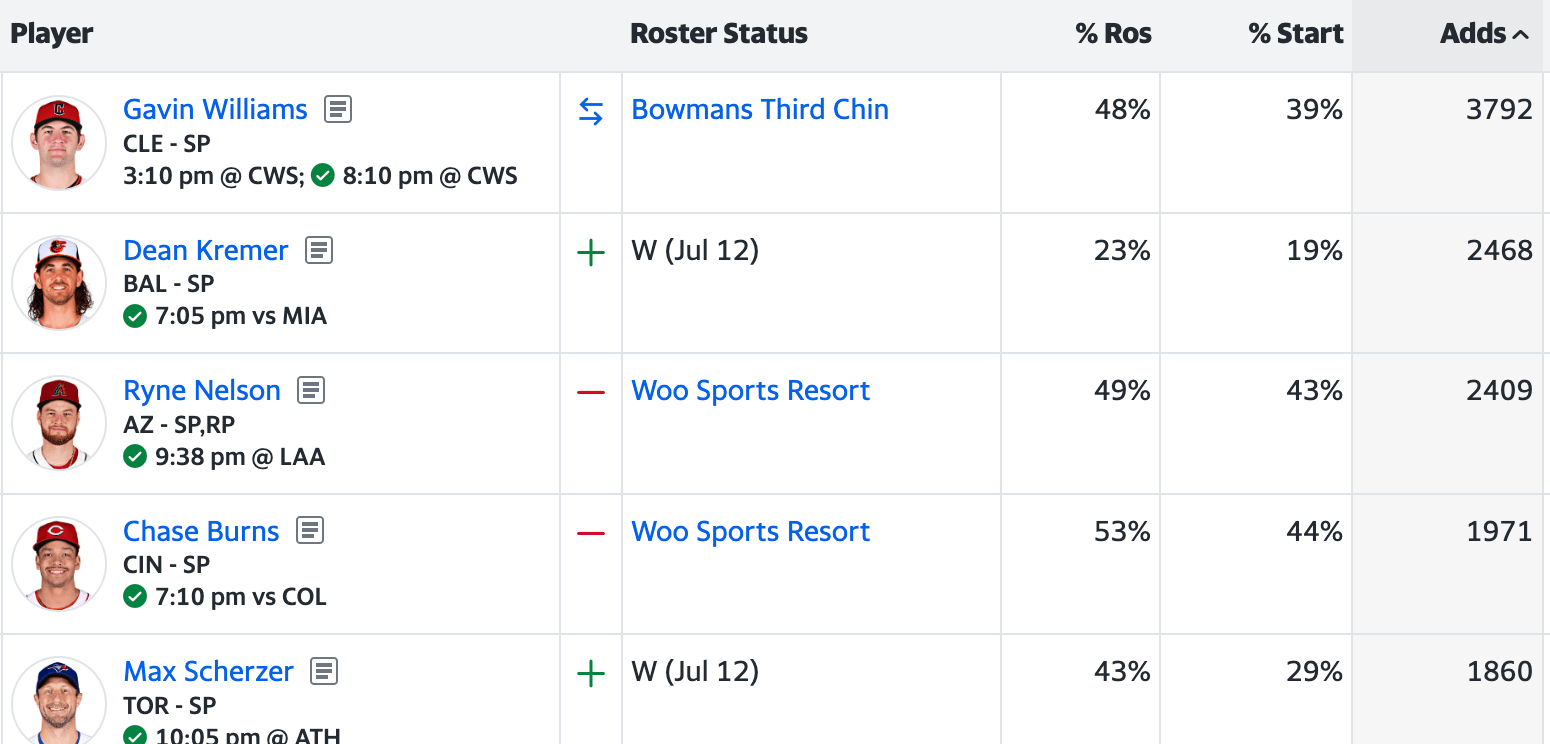1550x744 pixels.
Task: Click trade arrows icon for Gavin Williams
Action: 591,113
